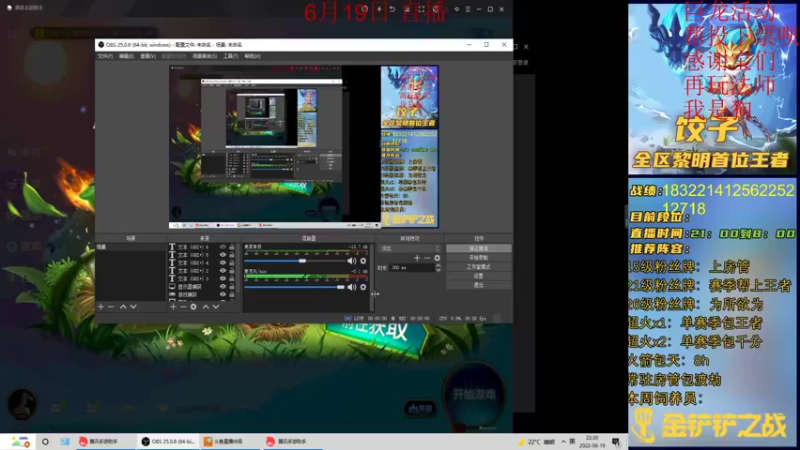Toggle the lock on the 显示器捕获 source
This screenshot has width=800, height=450.
pyautogui.click(x=232, y=287)
